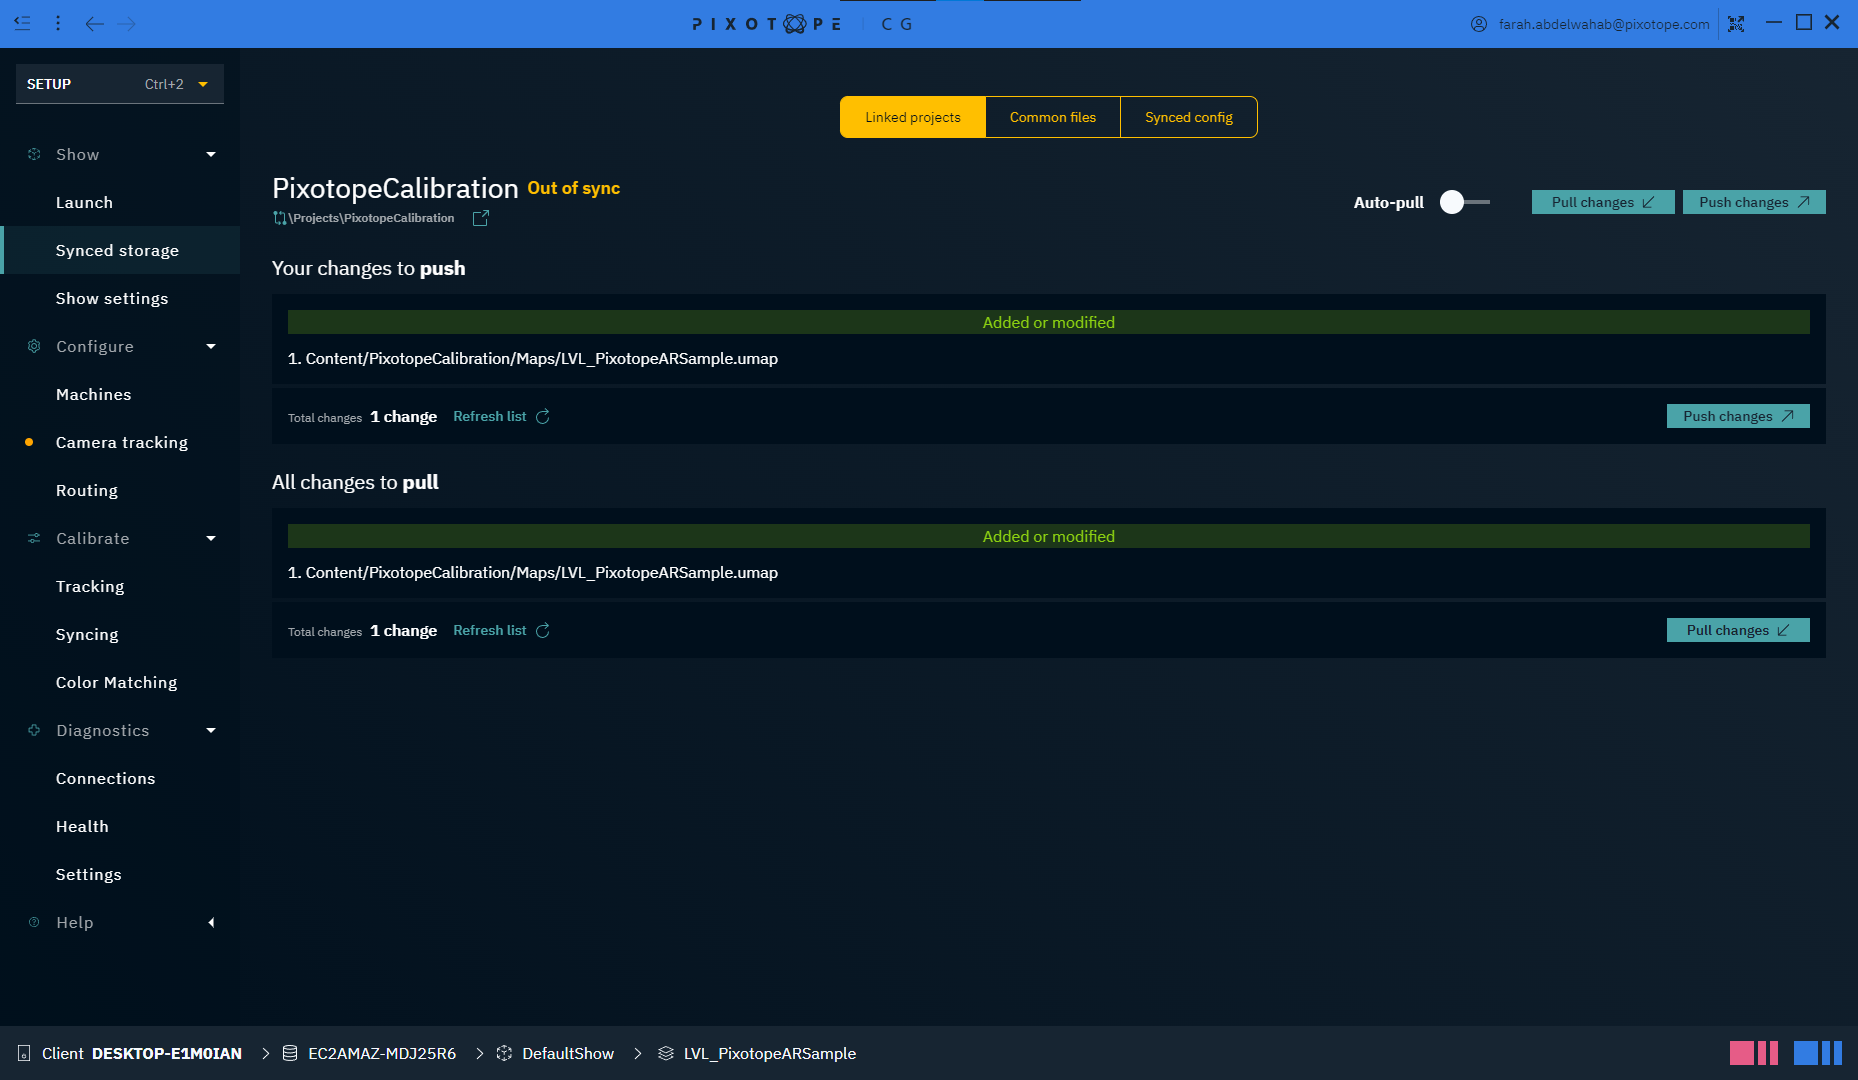Click the refresh icon in pull section
This screenshot has height=1080, width=1858.
coord(543,630)
